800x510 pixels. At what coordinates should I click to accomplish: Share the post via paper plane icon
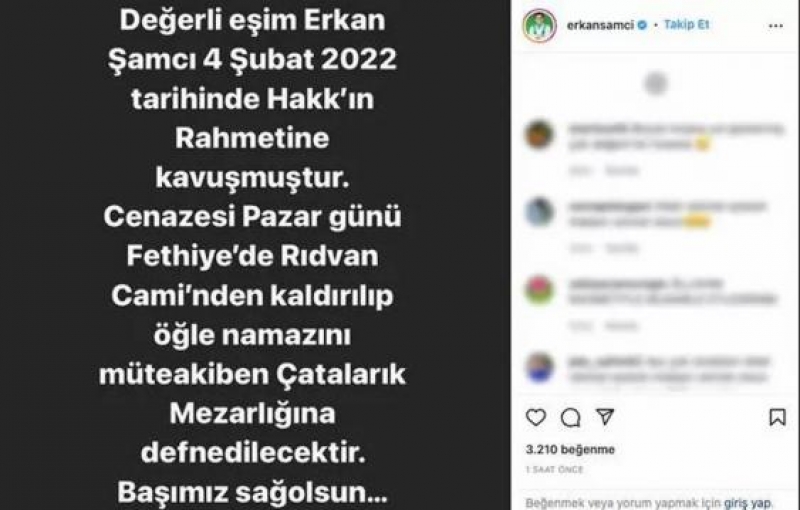pyautogui.click(x=605, y=417)
